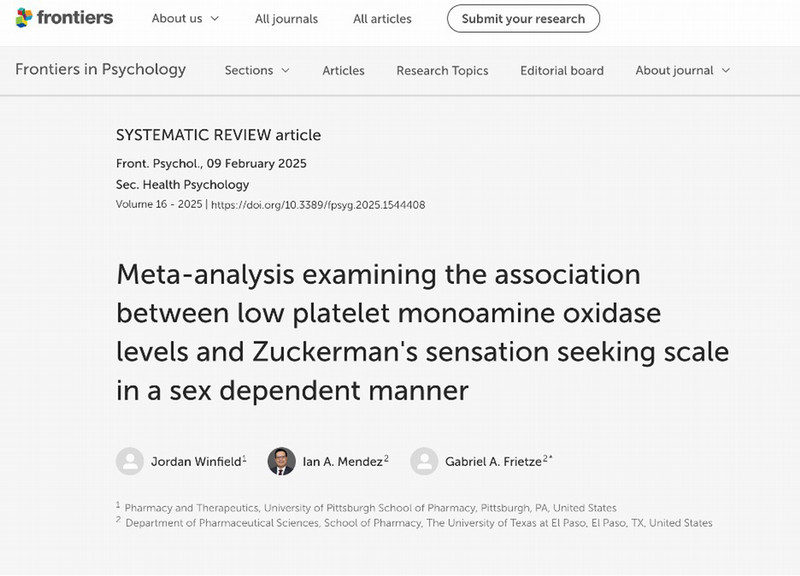Click the Ian A. Mendez author name
Image resolution: width=800 pixels, height=576 pixels.
[341, 461]
